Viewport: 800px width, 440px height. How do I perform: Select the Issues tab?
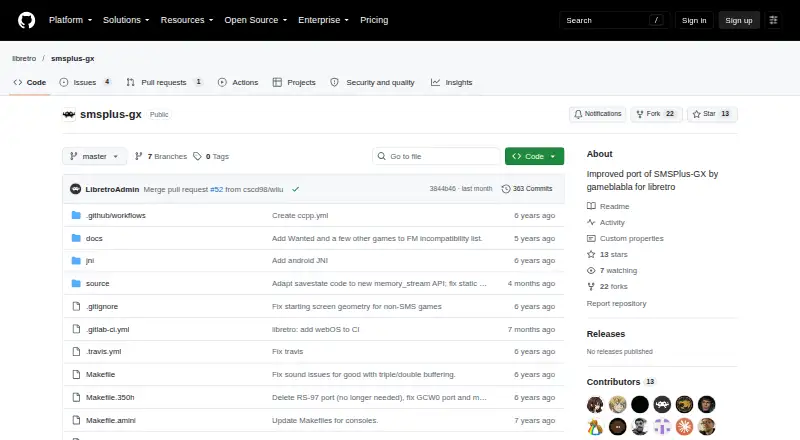[x=85, y=82]
